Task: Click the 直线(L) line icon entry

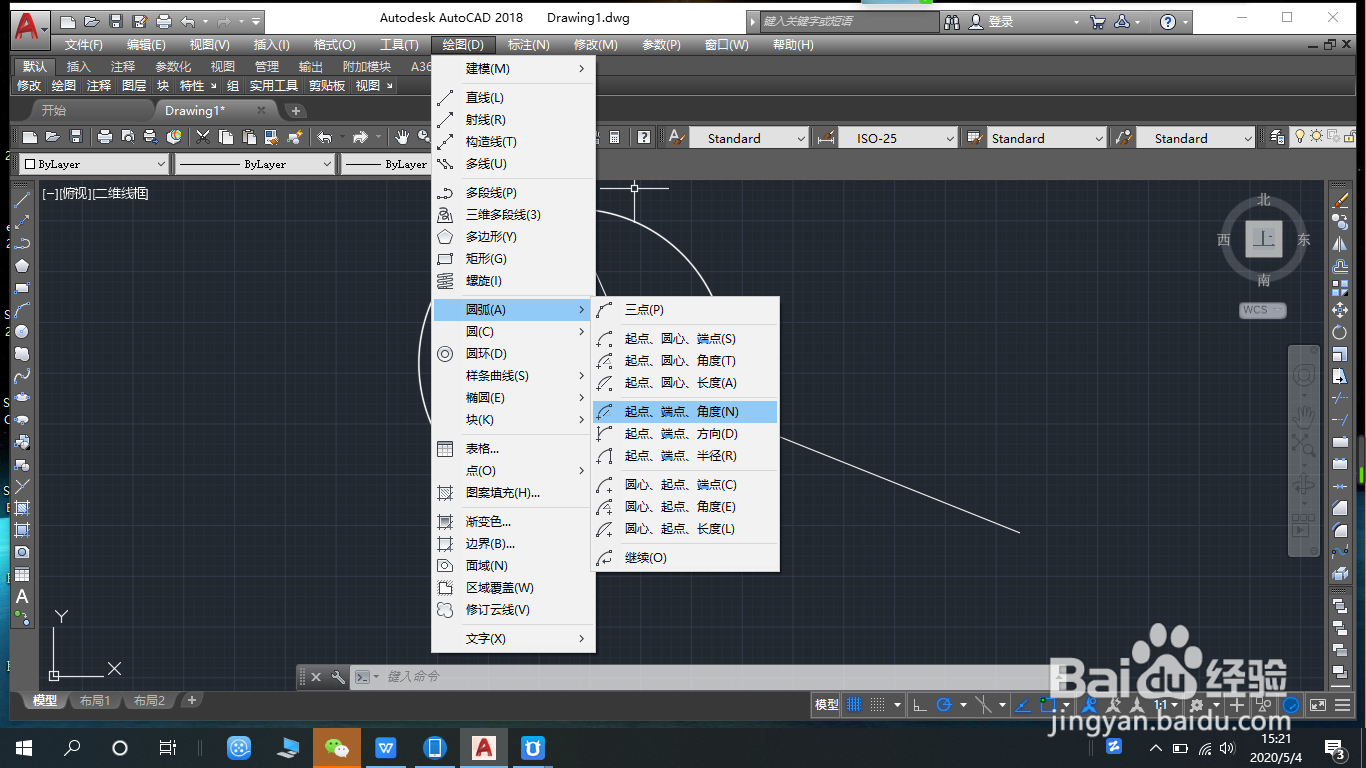Action: click(446, 98)
